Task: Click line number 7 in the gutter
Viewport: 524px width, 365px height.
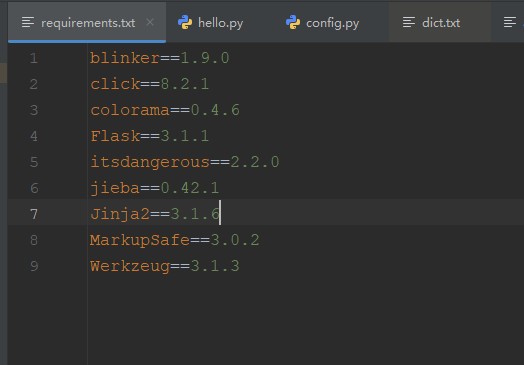Action: (x=34, y=214)
